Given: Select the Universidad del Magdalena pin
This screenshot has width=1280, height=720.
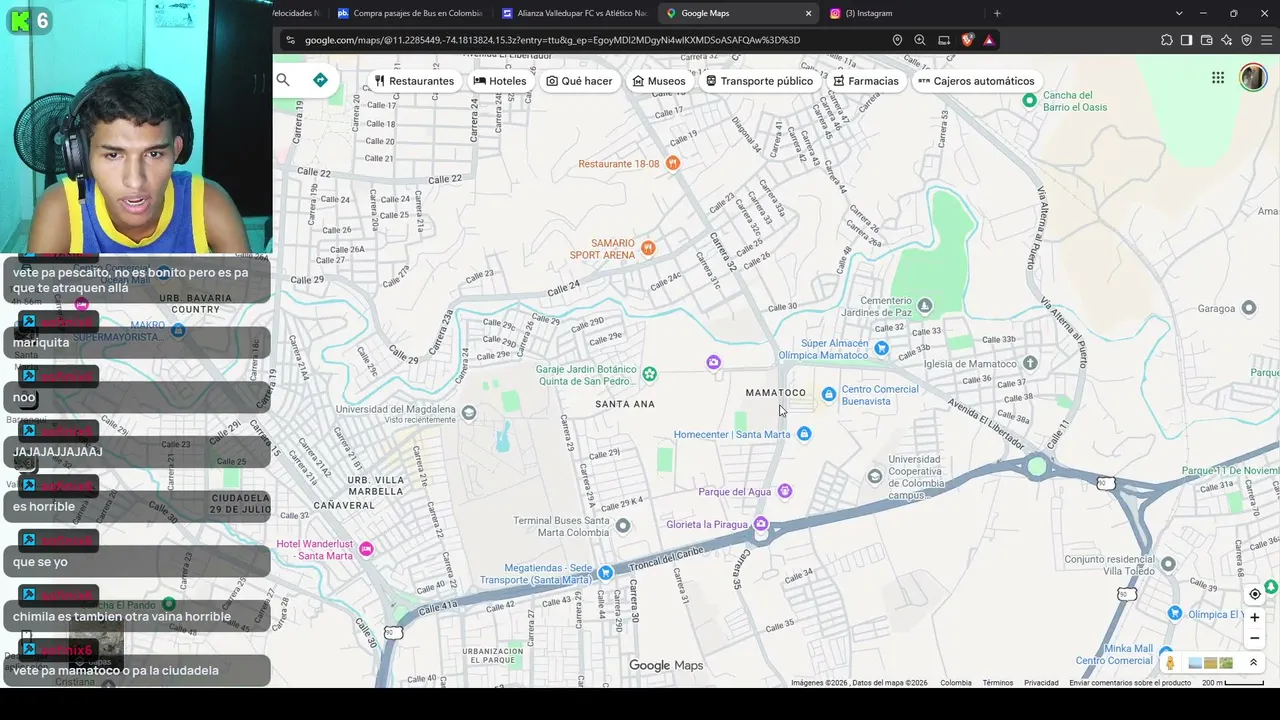Looking at the screenshot, I should tap(469, 413).
